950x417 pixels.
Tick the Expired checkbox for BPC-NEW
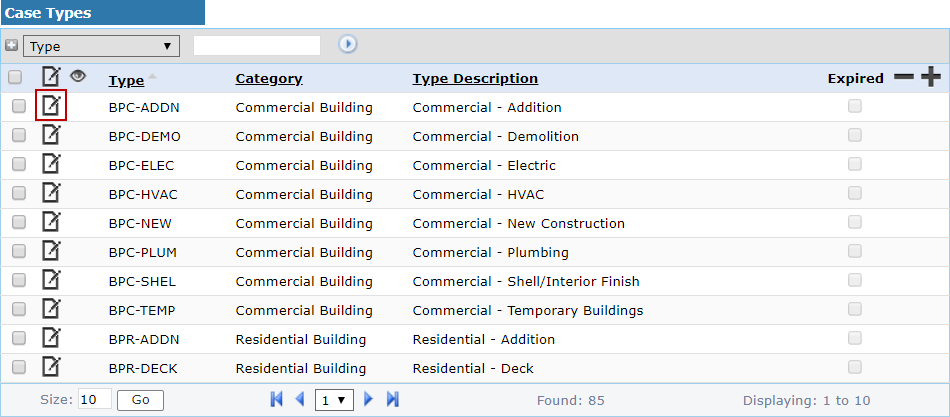(855, 222)
